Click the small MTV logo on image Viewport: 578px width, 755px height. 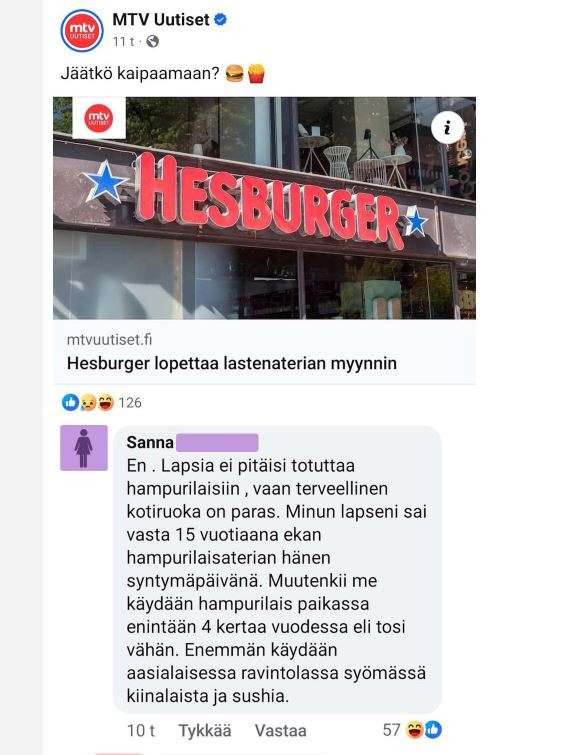point(99,118)
